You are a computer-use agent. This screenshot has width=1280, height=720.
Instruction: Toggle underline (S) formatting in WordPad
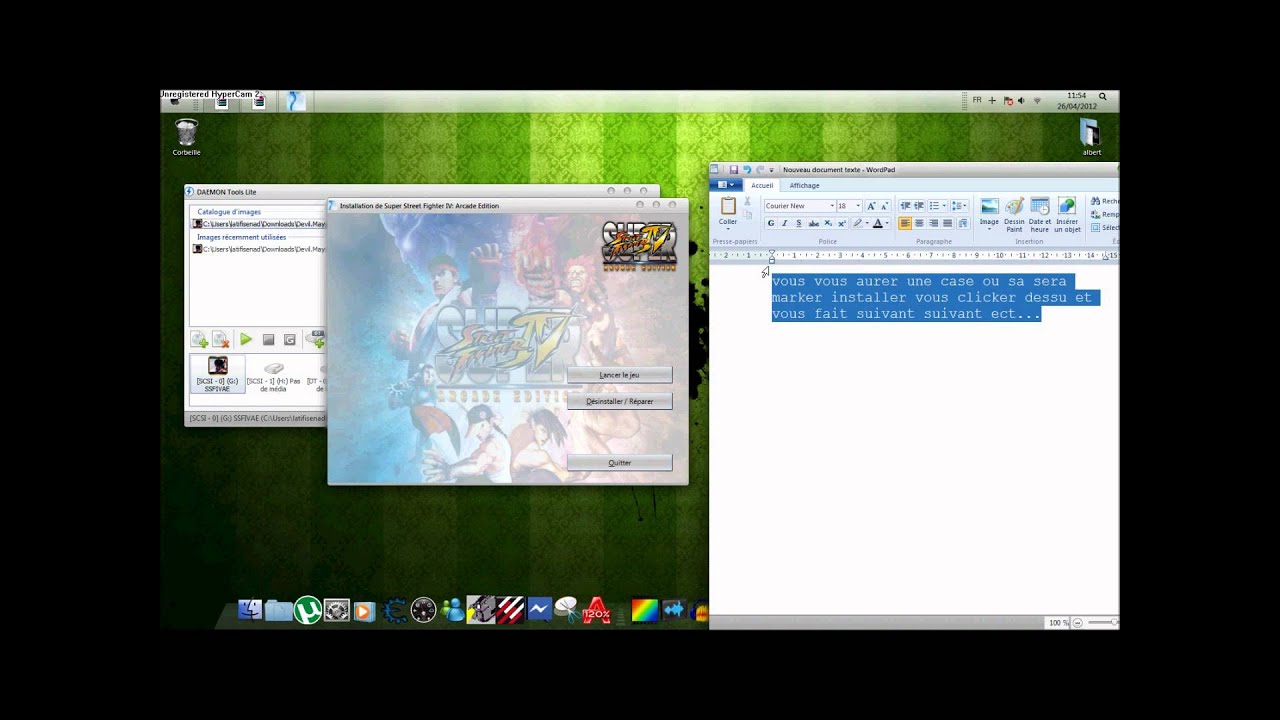[799, 223]
